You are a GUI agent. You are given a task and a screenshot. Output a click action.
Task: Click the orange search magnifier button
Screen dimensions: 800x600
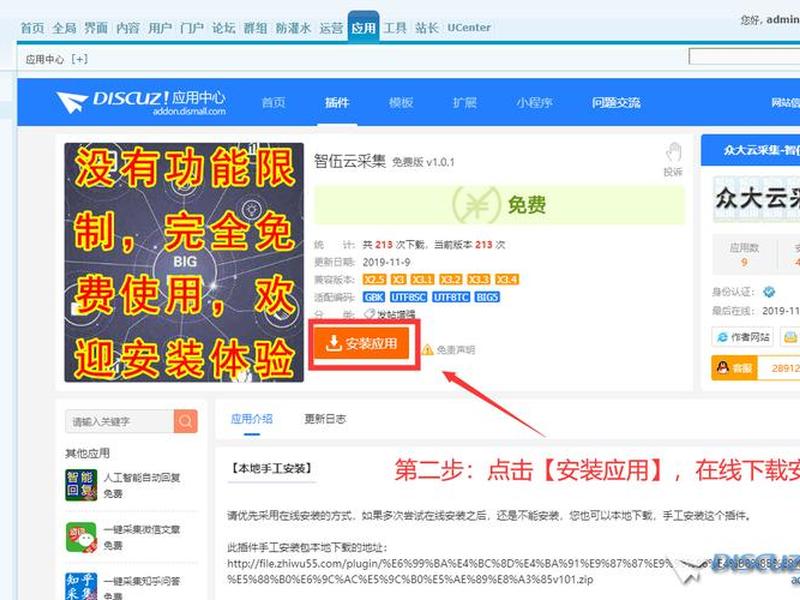[x=186, y=421]
